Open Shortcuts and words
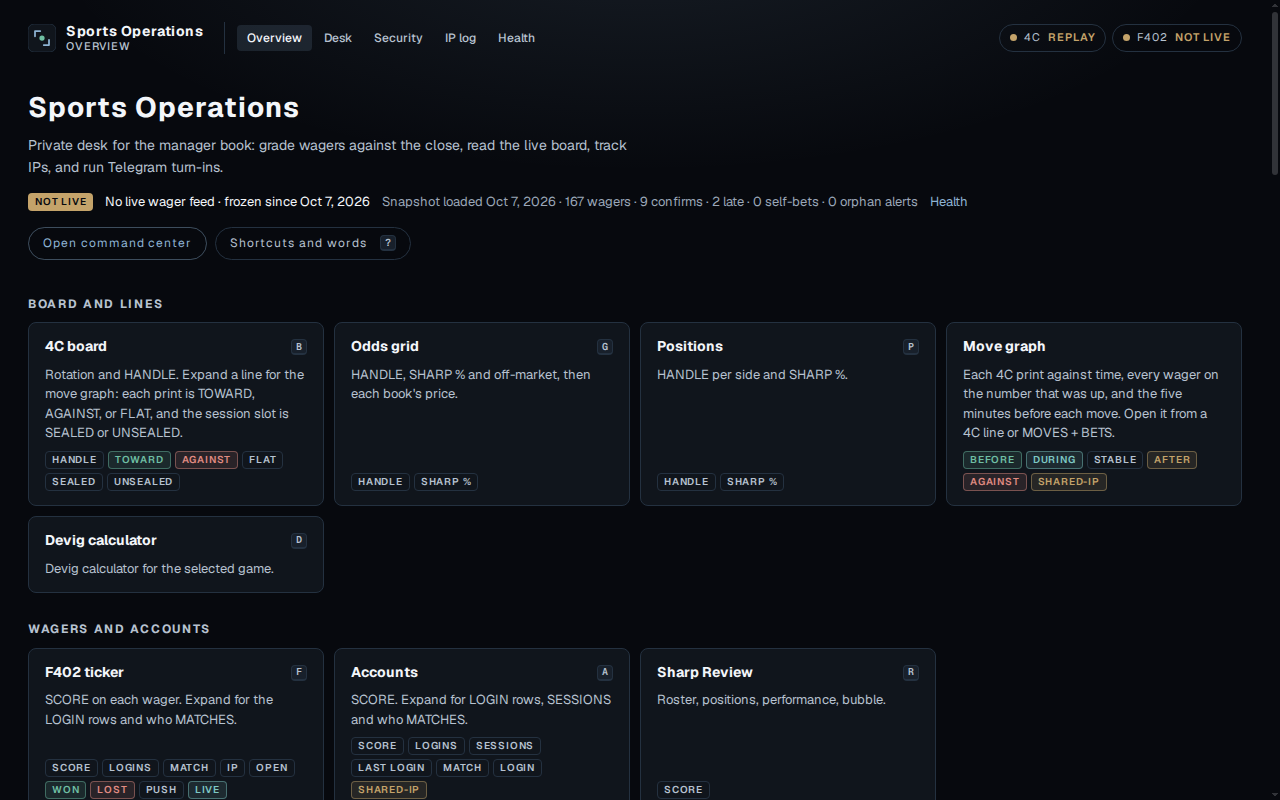The width and height of the screenshot is (1280, 800). pos(312,243)
